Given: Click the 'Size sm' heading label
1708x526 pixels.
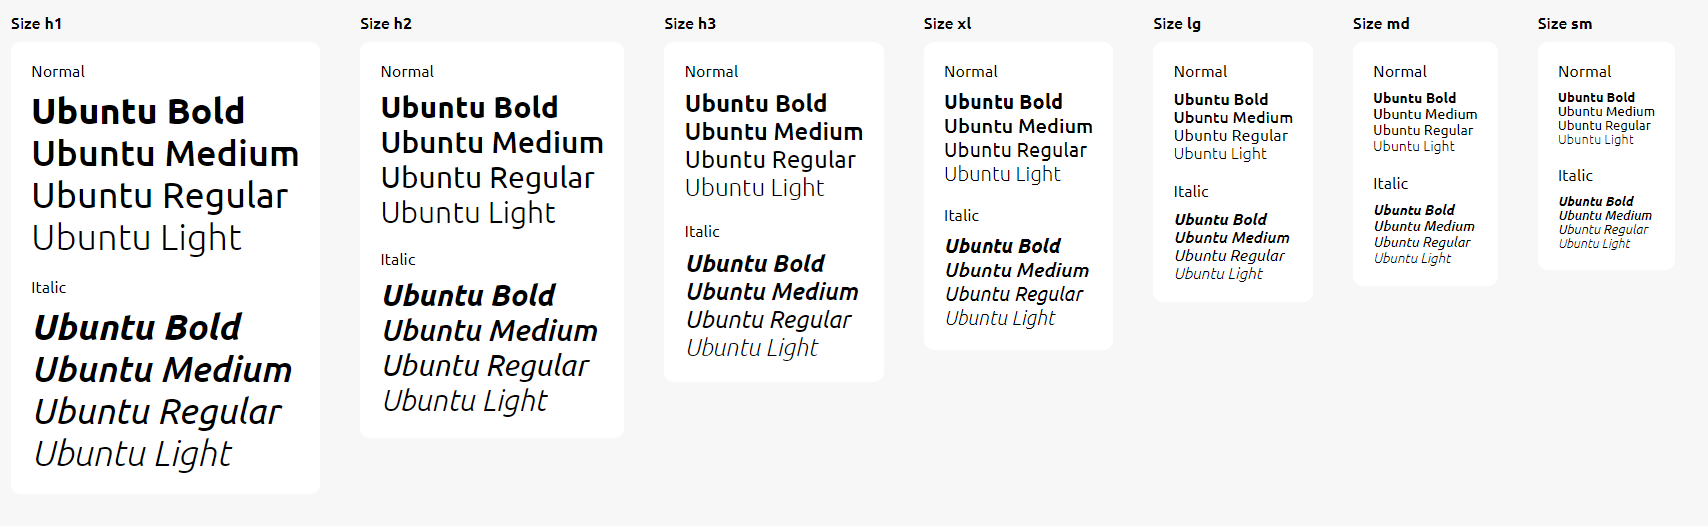Looking at the screenshot, I should (x=1565, y=24).
